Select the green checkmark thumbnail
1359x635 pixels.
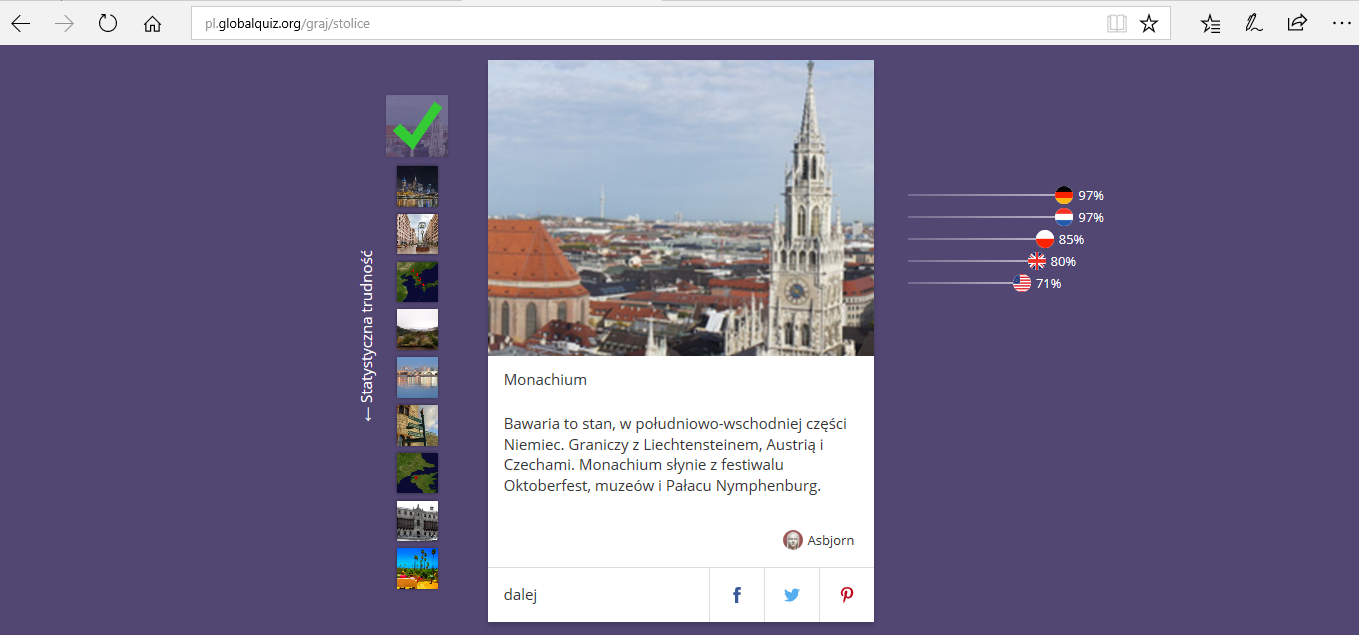click(417, 126)
